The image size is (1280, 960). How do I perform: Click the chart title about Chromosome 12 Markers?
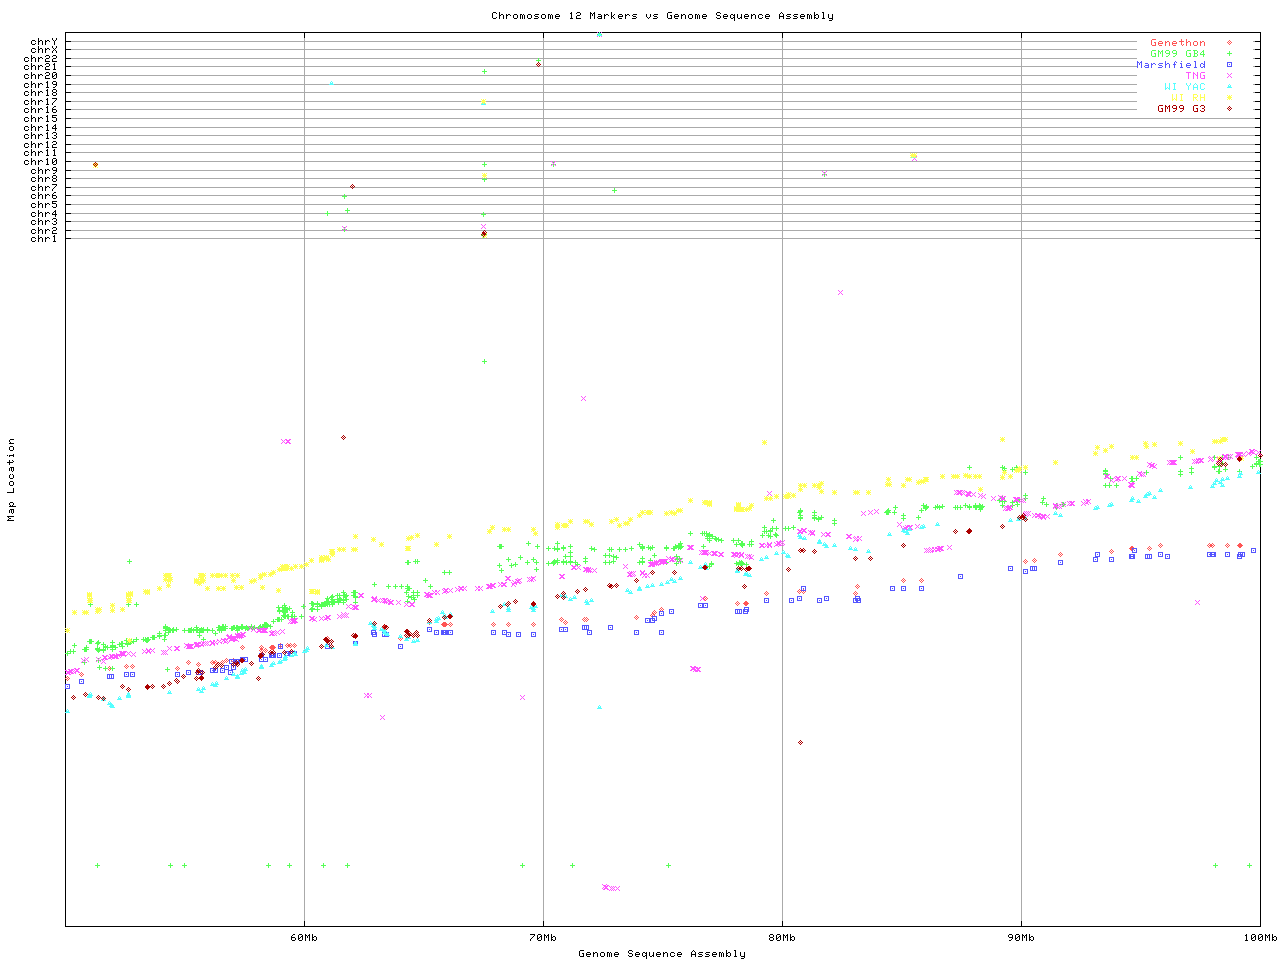662,16
